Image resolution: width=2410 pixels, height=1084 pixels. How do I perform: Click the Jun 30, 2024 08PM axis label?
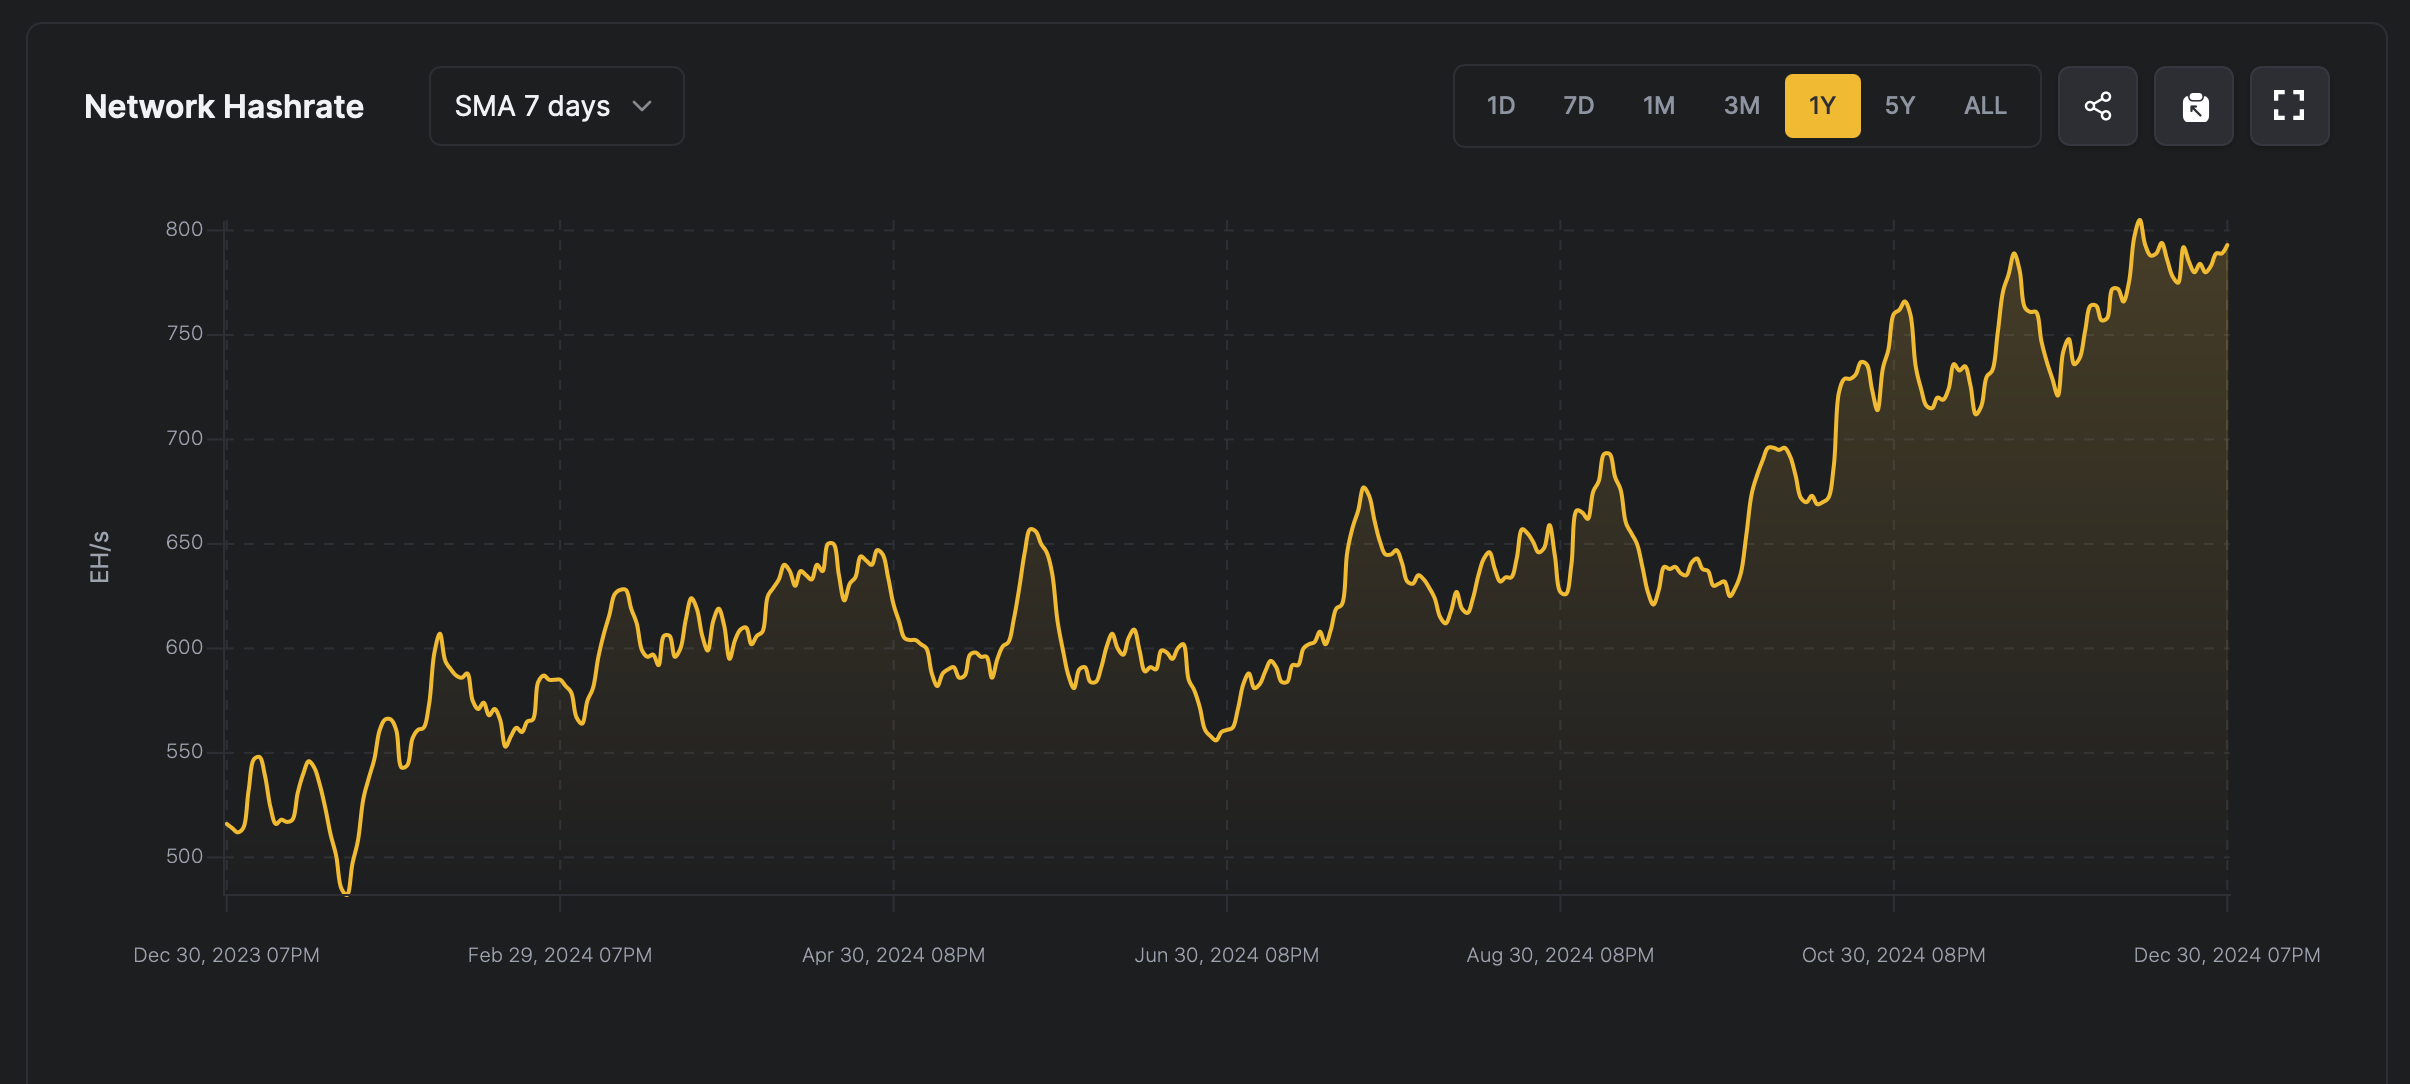(1226, 955)
